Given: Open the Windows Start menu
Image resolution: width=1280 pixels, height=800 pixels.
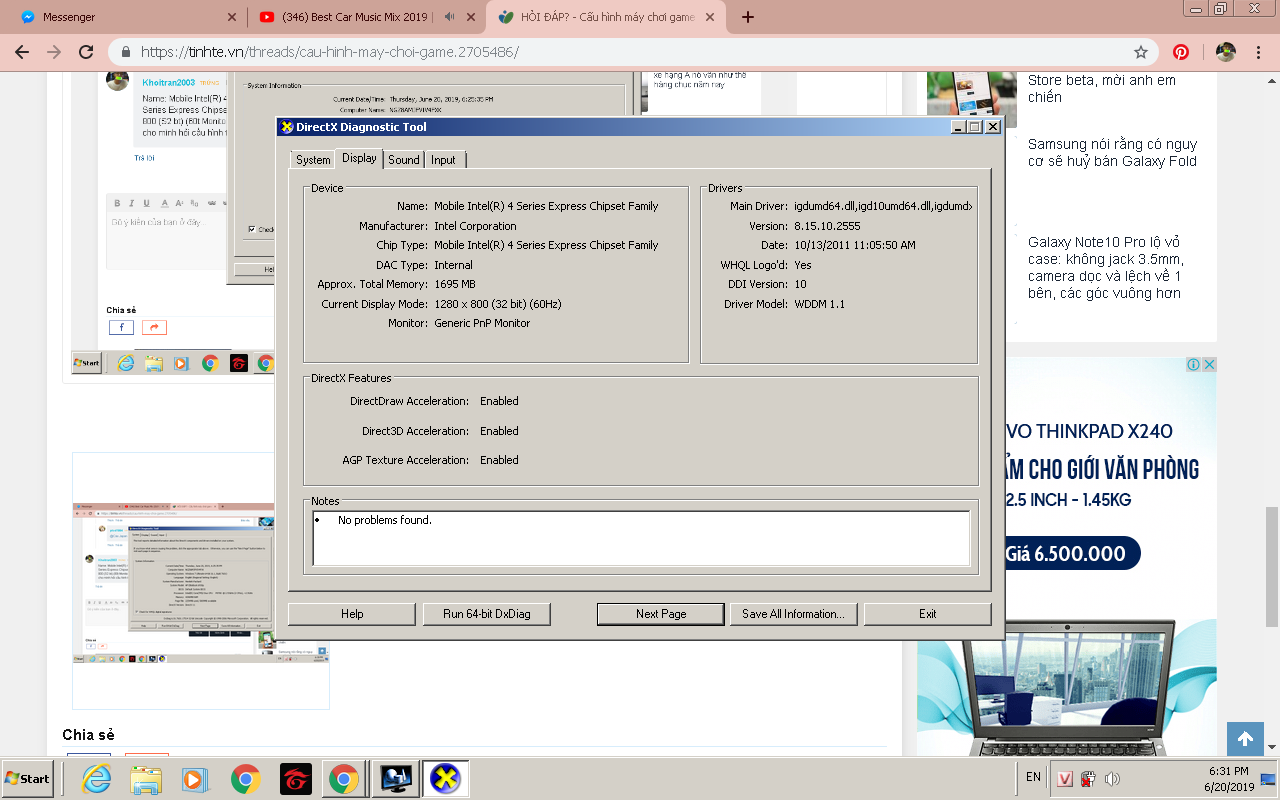Looking at the screenshot, I should (28, 778).
